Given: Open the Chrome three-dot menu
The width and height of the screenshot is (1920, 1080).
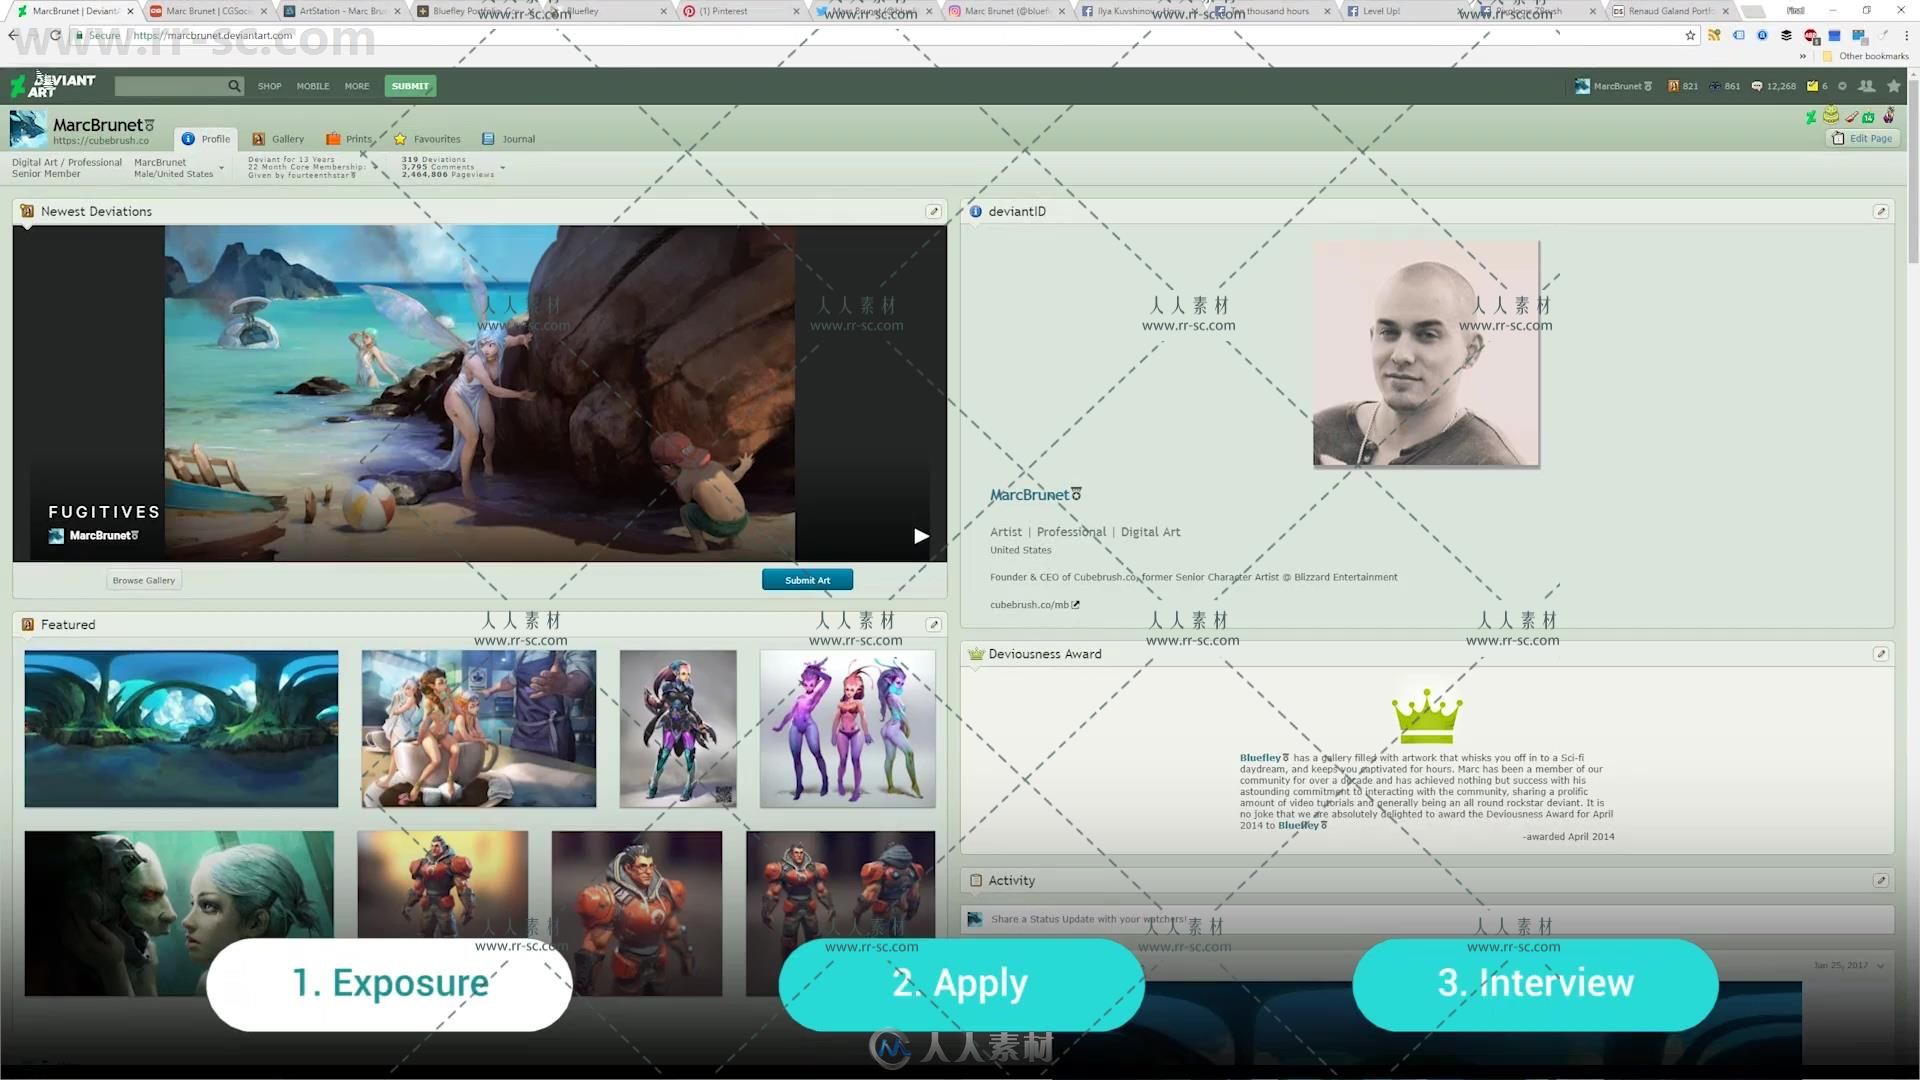Looking at the screenshot, I should click(x=1906, y=35).
